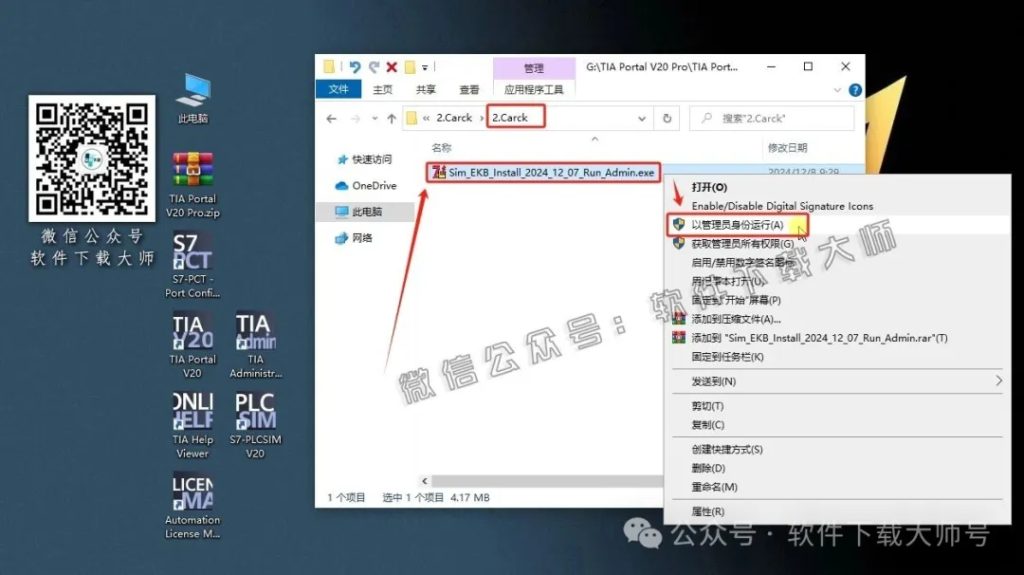Click the last 2.Carck breadcrumb segment
This screenshot has height=575, width=1024.
tap(510, 118)
